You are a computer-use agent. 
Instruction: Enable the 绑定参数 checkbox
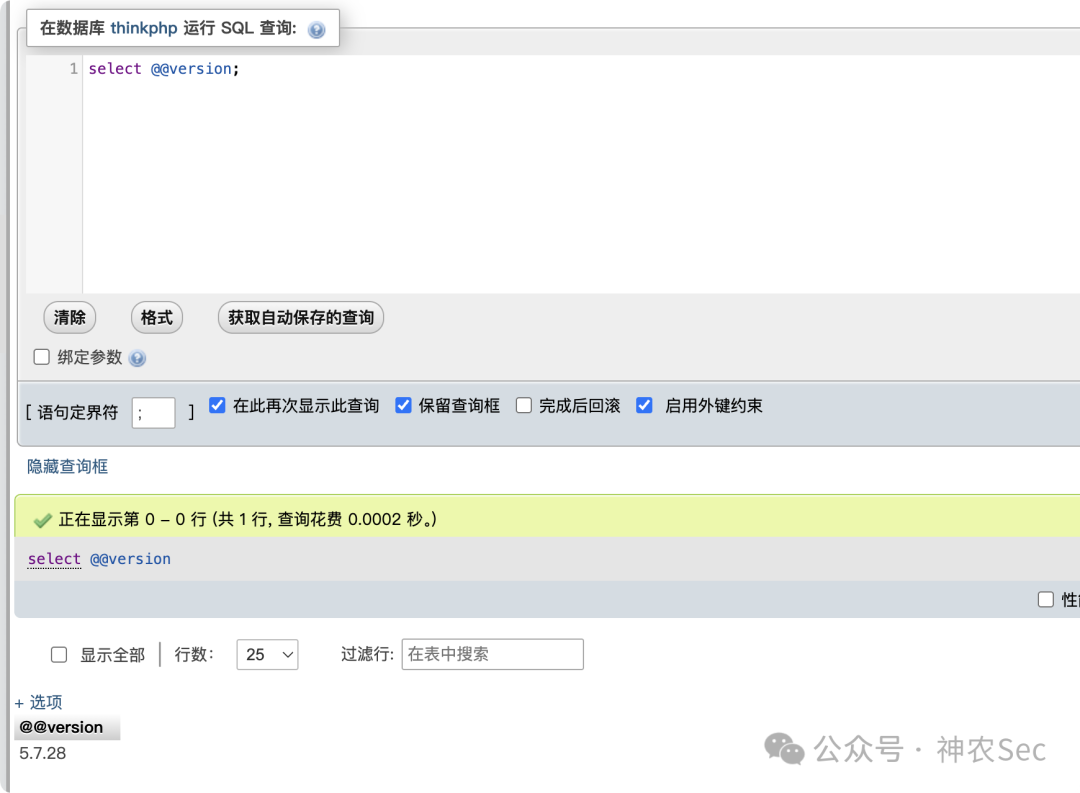41,357
